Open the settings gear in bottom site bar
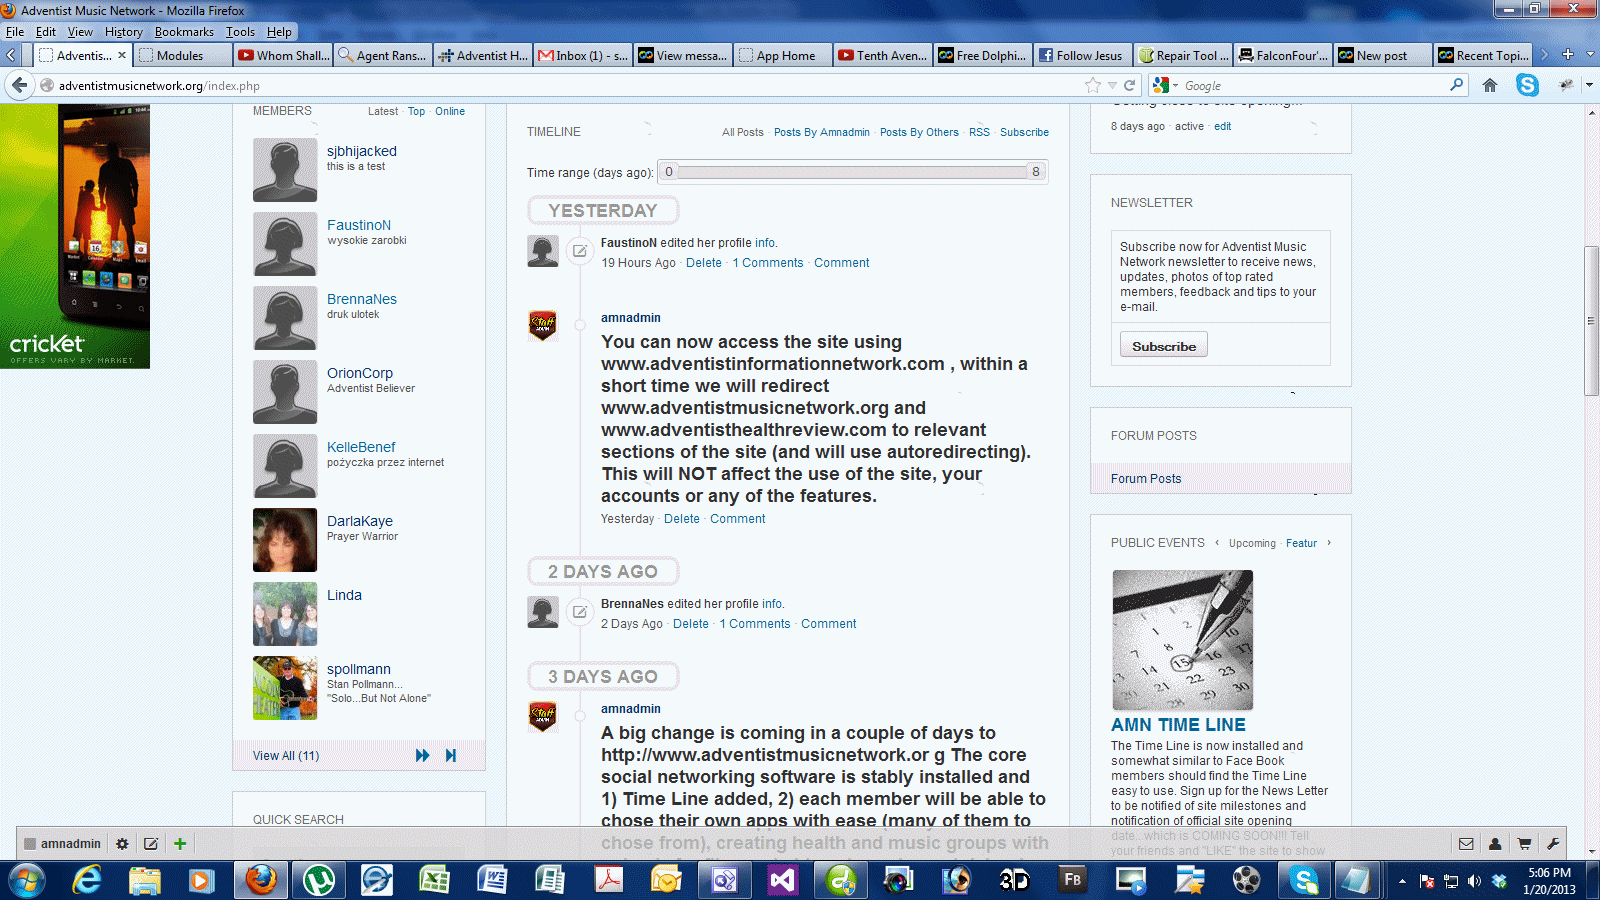1600x900 pixels. coord(122,844)
